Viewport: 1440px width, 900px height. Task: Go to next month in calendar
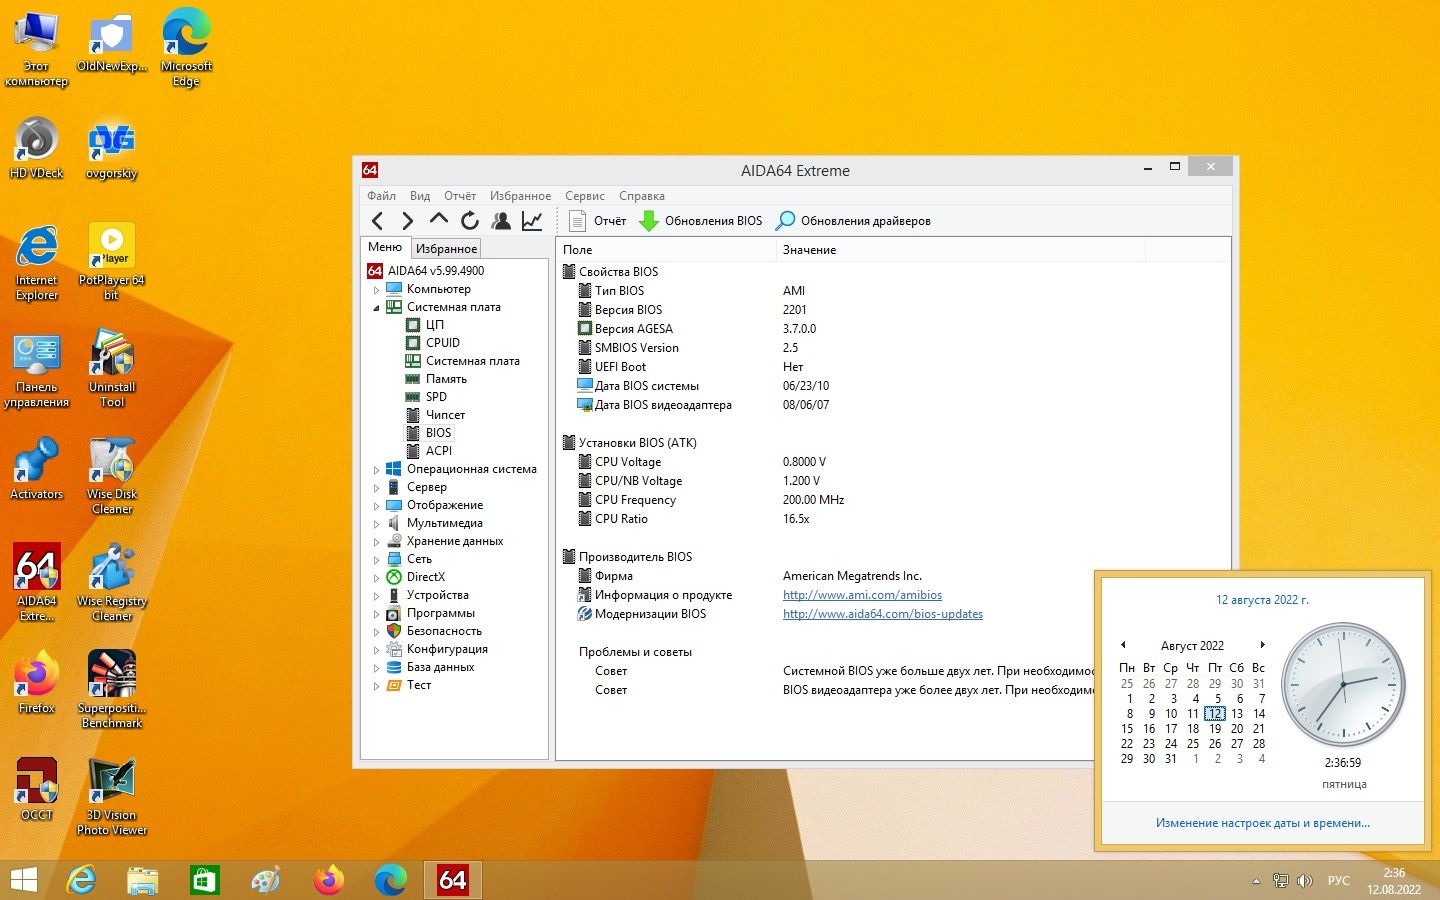pyautogui.click(x=1263, y=645)
